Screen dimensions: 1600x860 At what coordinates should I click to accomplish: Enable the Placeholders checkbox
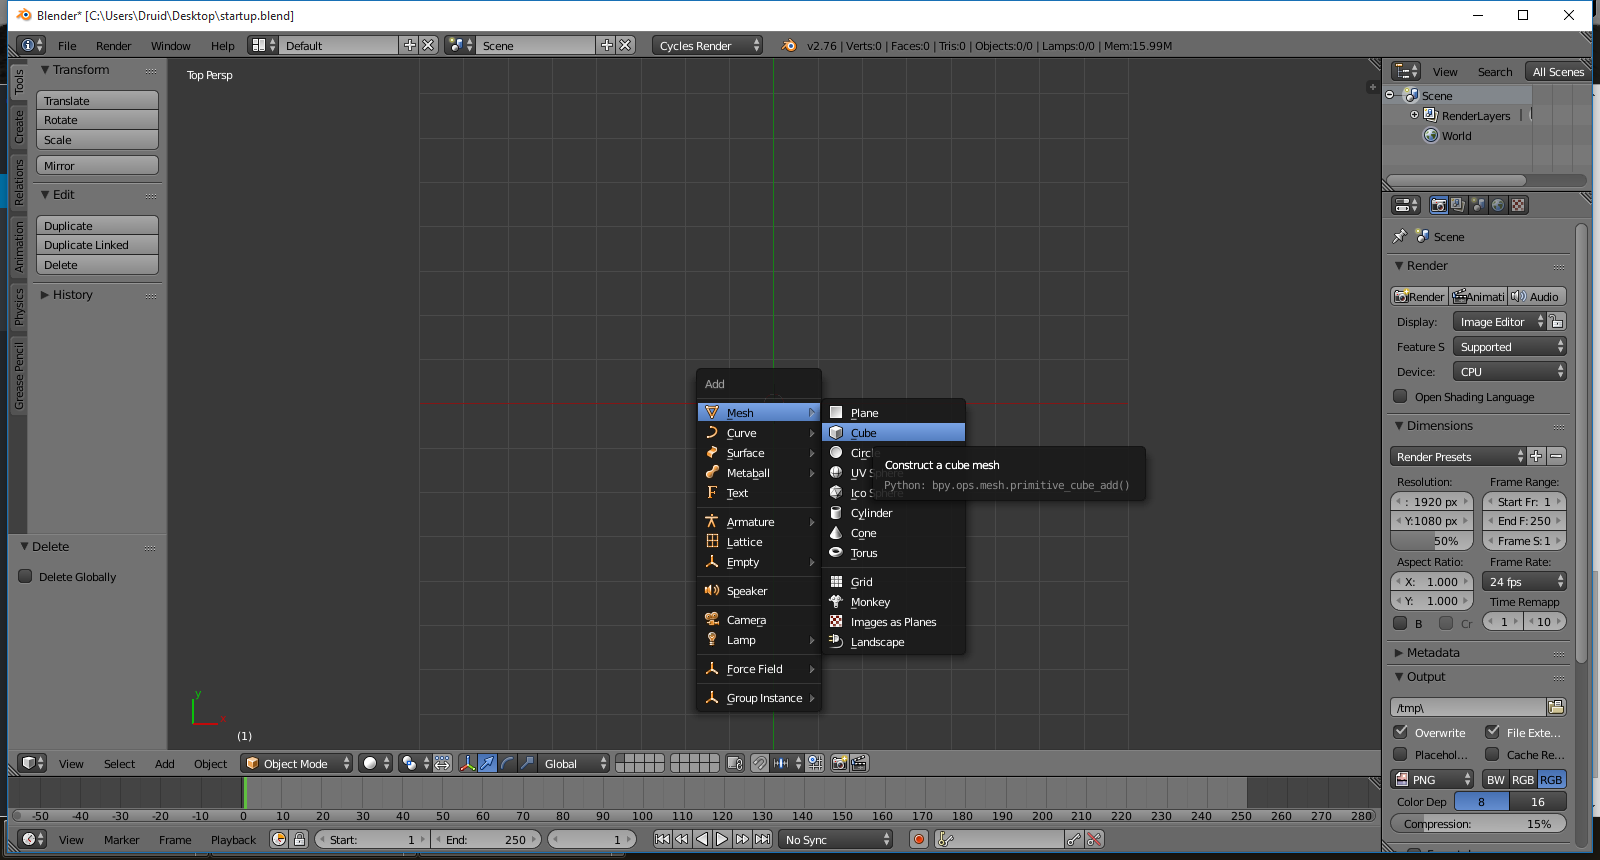tap(1400, 754)
